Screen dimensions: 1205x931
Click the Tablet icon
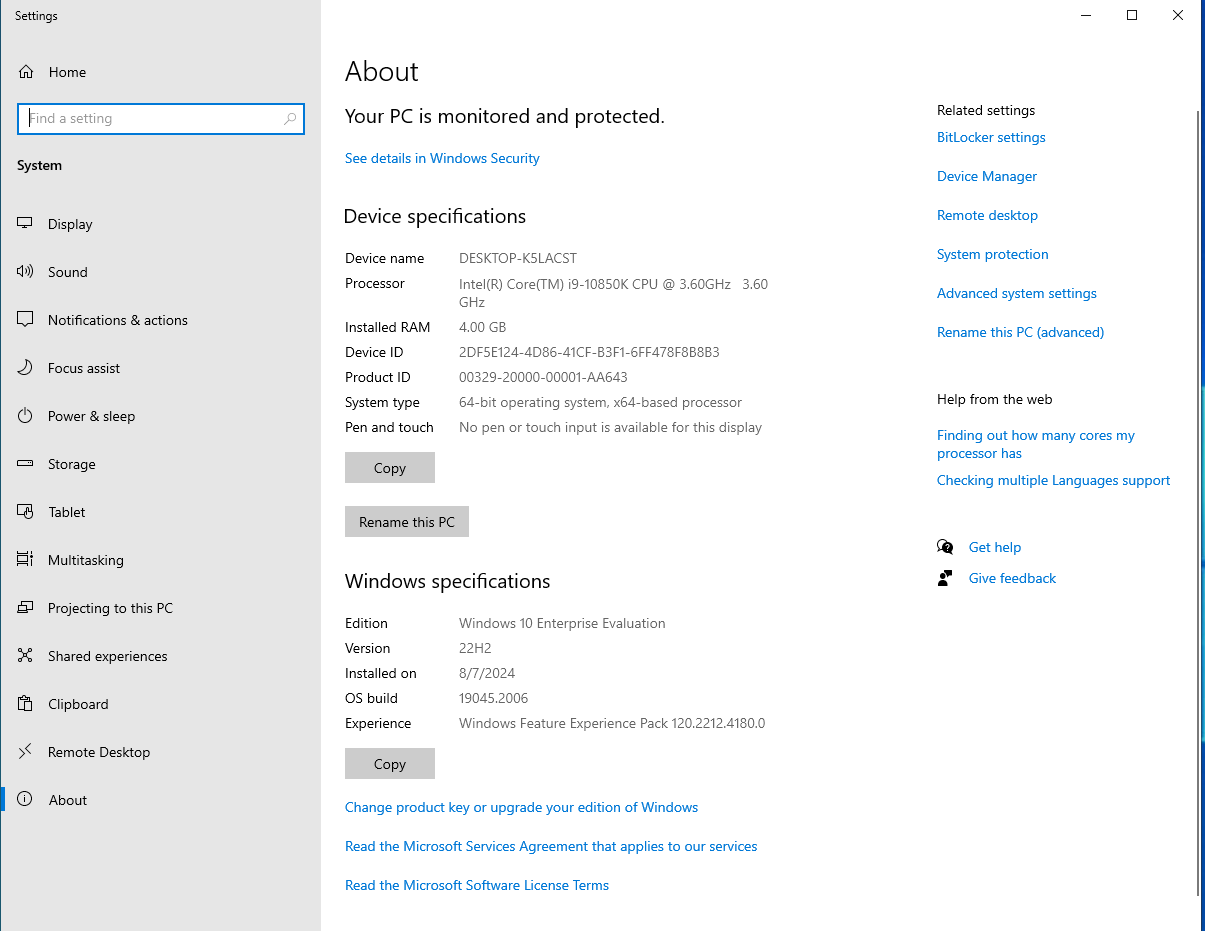26,512
